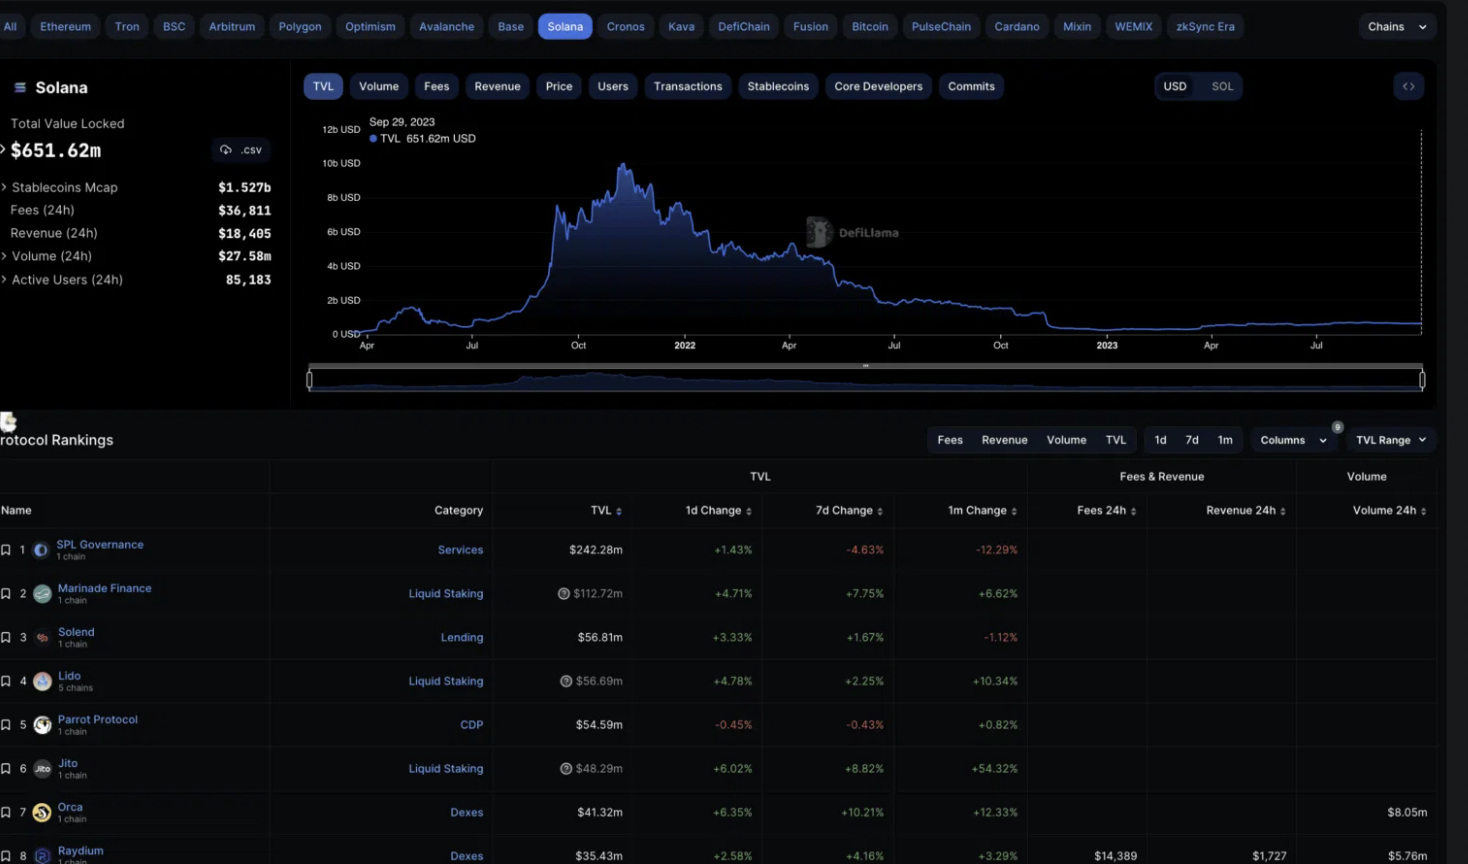Sort the table by Fees 24h column
Image resolution: width=1468 pixels, height=864 pixels.
coord(1106,511)
